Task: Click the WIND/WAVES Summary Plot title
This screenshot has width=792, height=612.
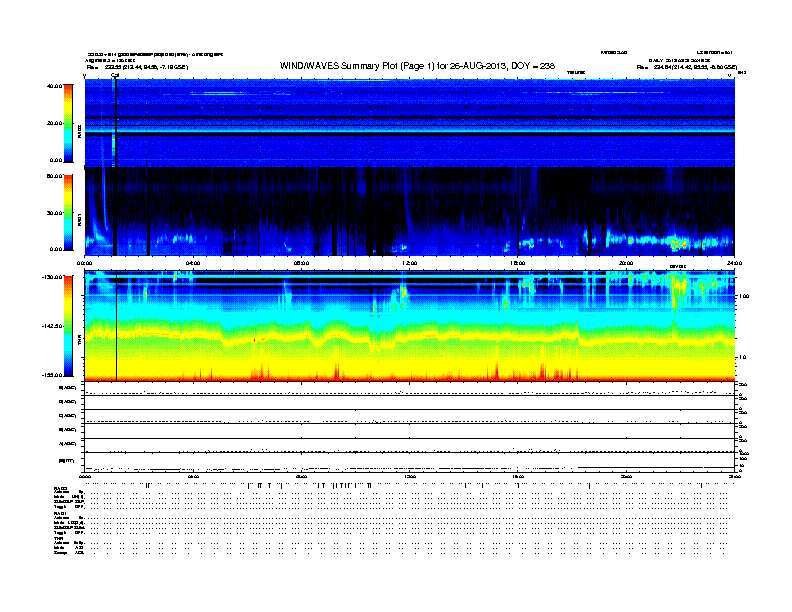Action: 417,66
